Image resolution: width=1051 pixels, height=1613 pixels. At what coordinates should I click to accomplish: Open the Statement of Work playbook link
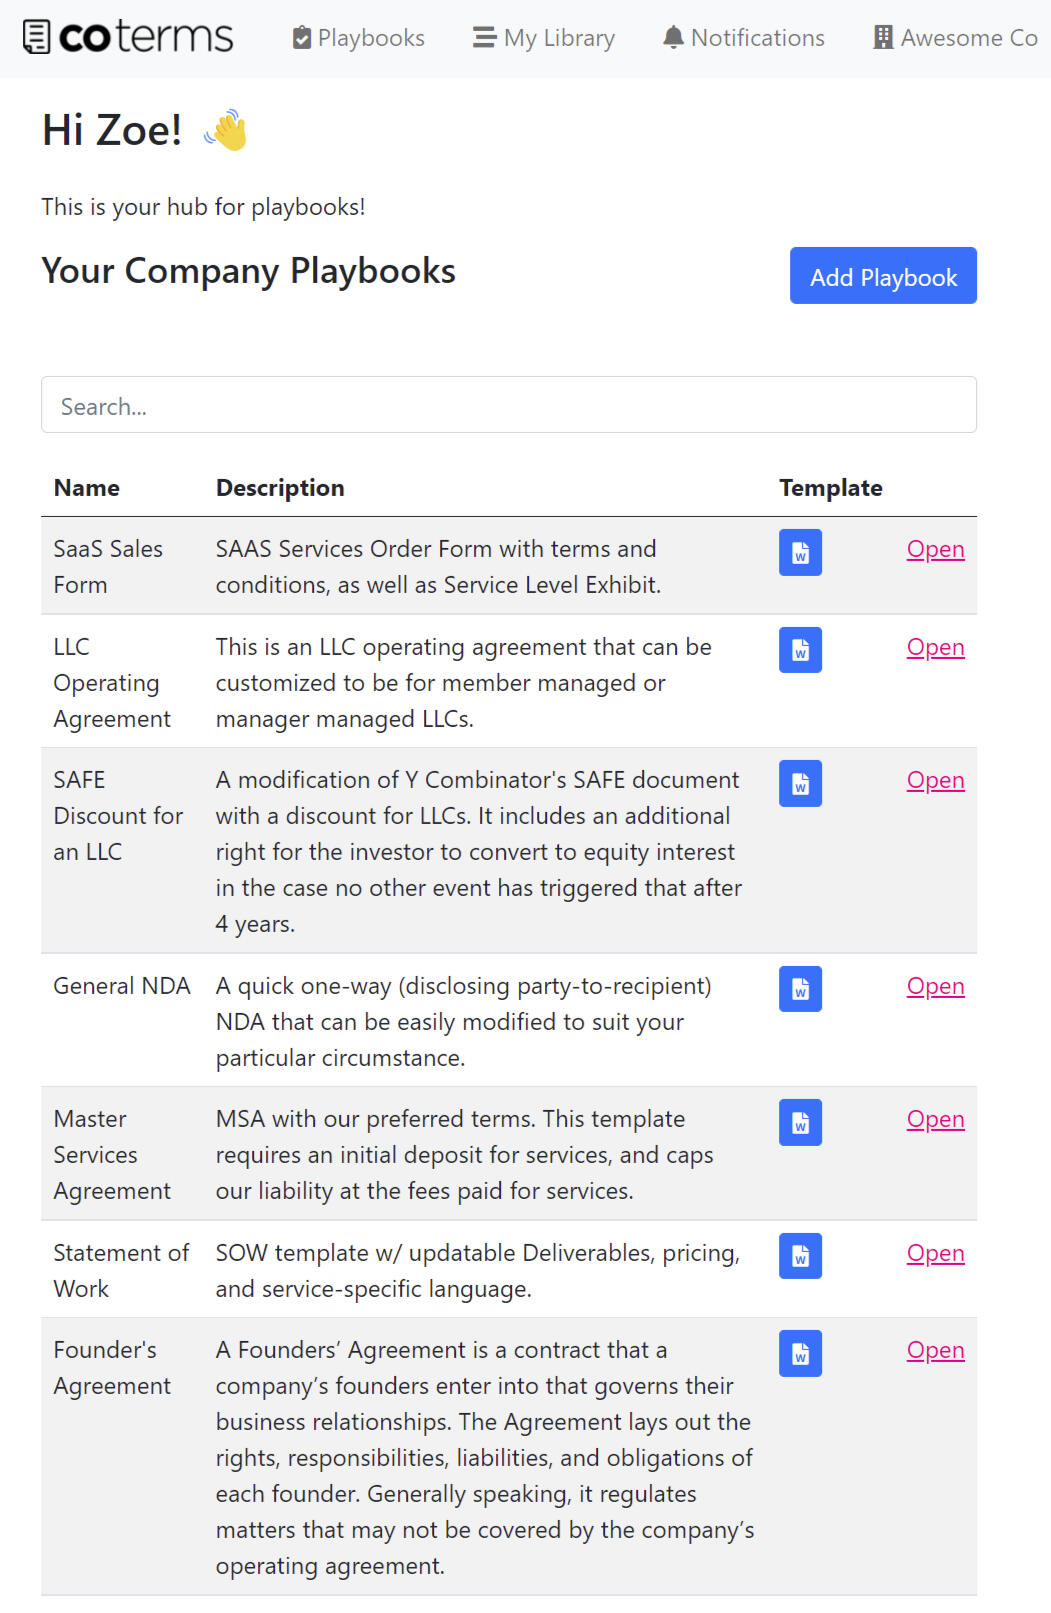pyautogui.click(x=935, y=1253)
